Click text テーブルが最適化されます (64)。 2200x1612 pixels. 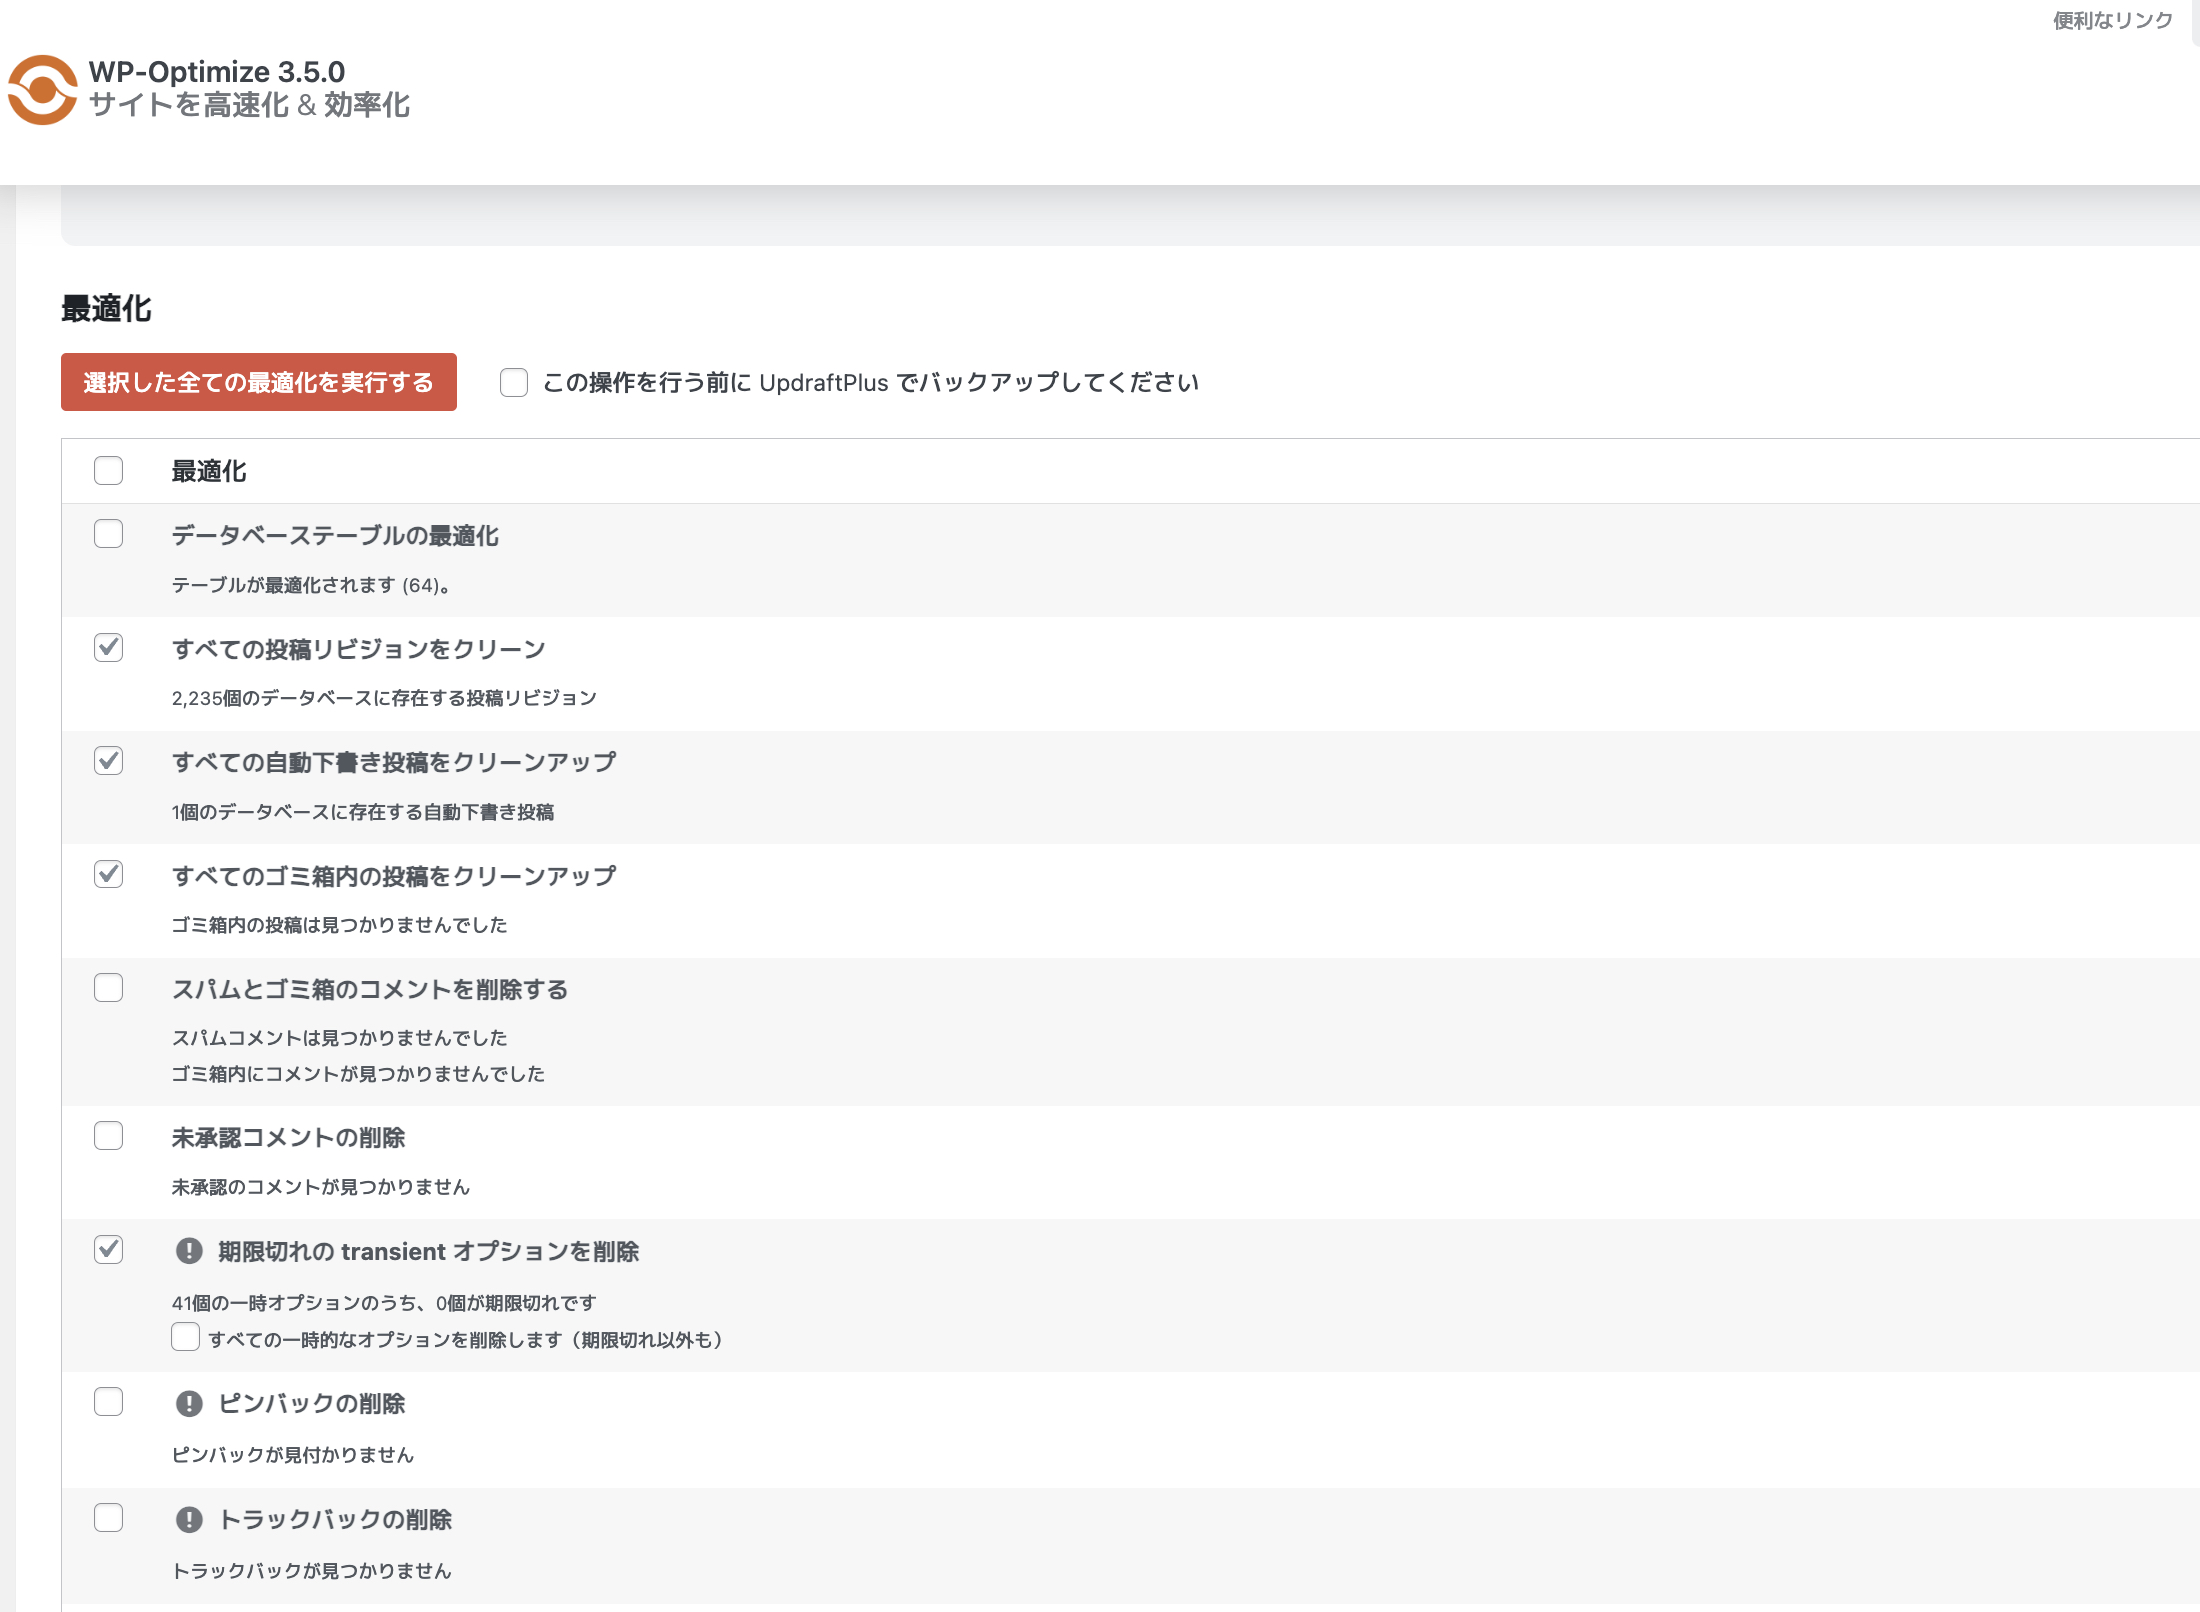[x=311, y=585]
